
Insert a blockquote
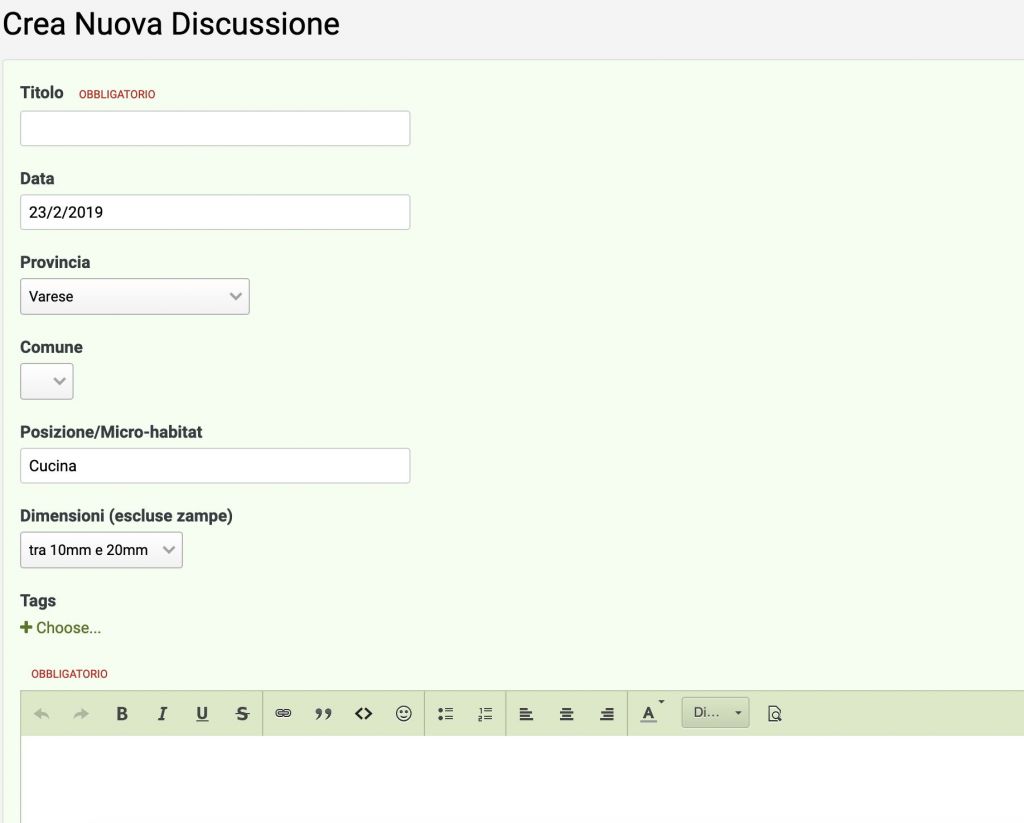323,714
